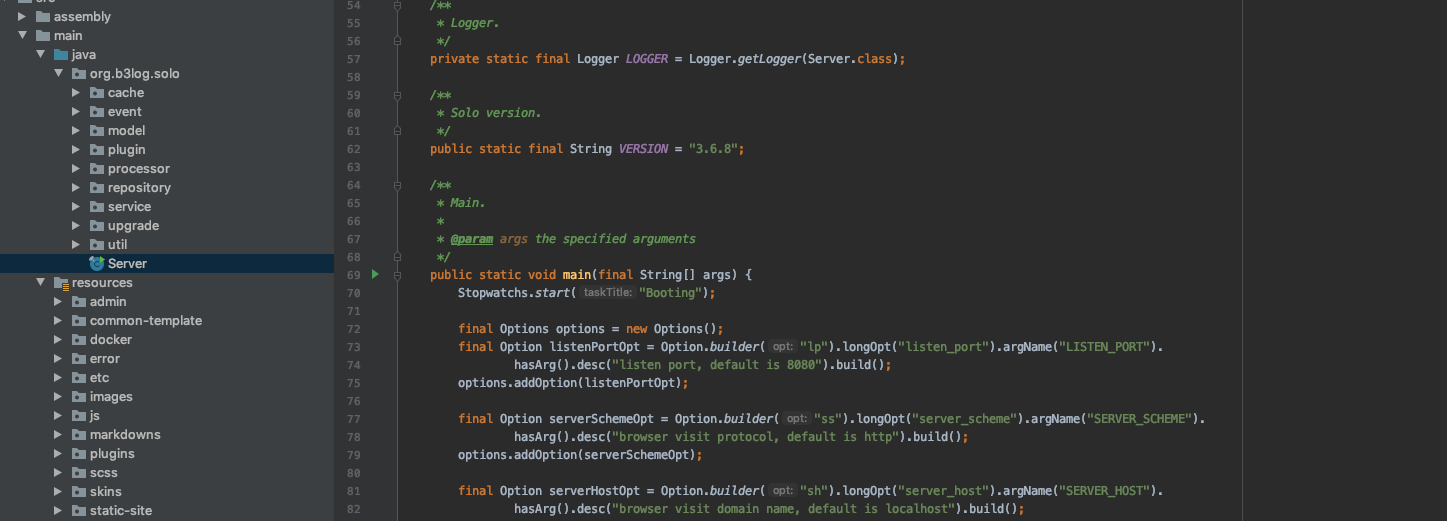1447x521 pixels.
Task: Collapse the resources folder
Action: (40, 283)
